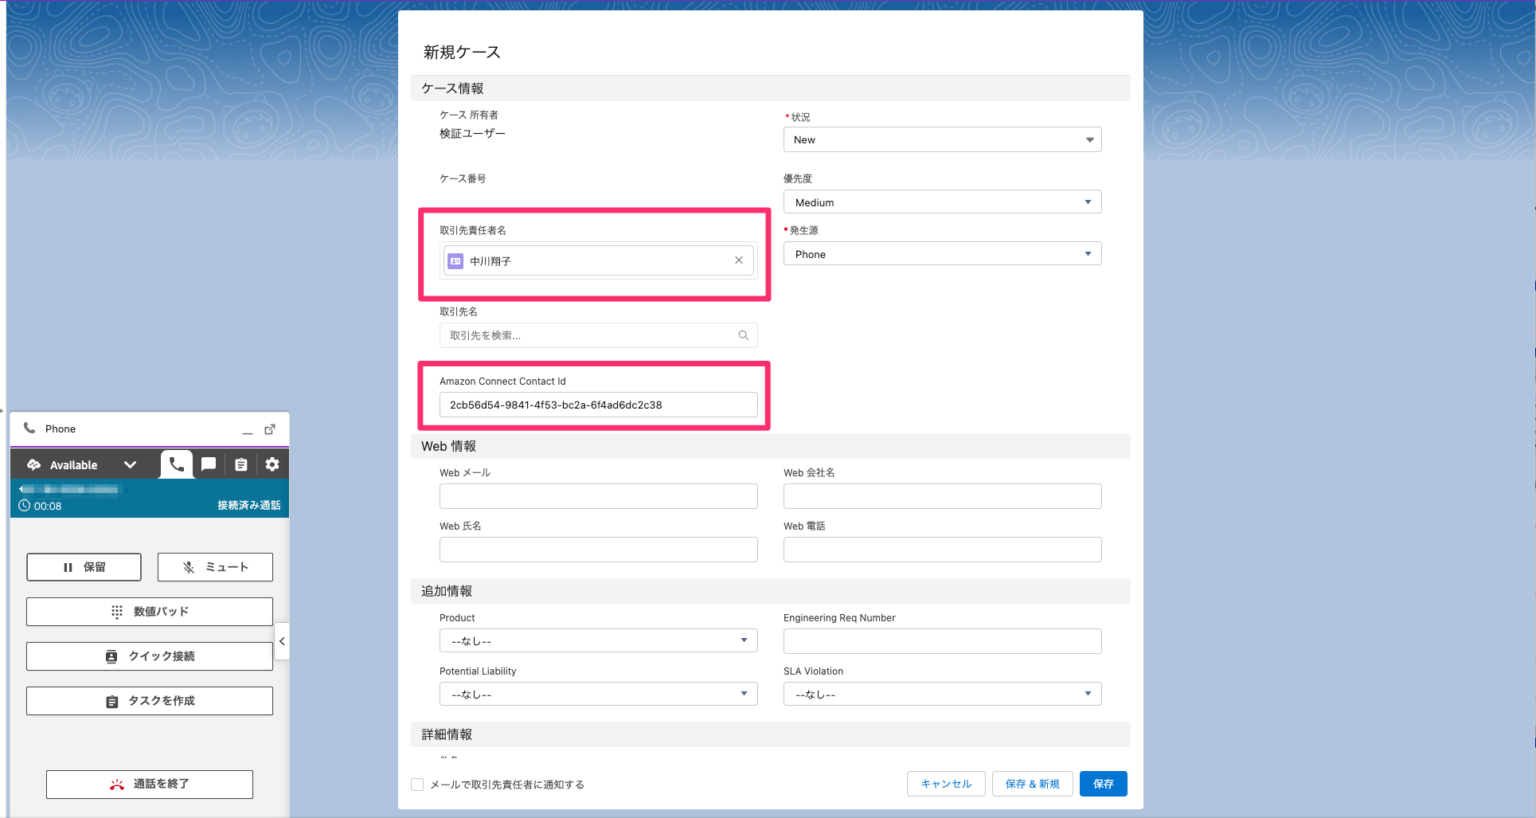Enable メールで取引先責任者に通知する checkbox

417,785
